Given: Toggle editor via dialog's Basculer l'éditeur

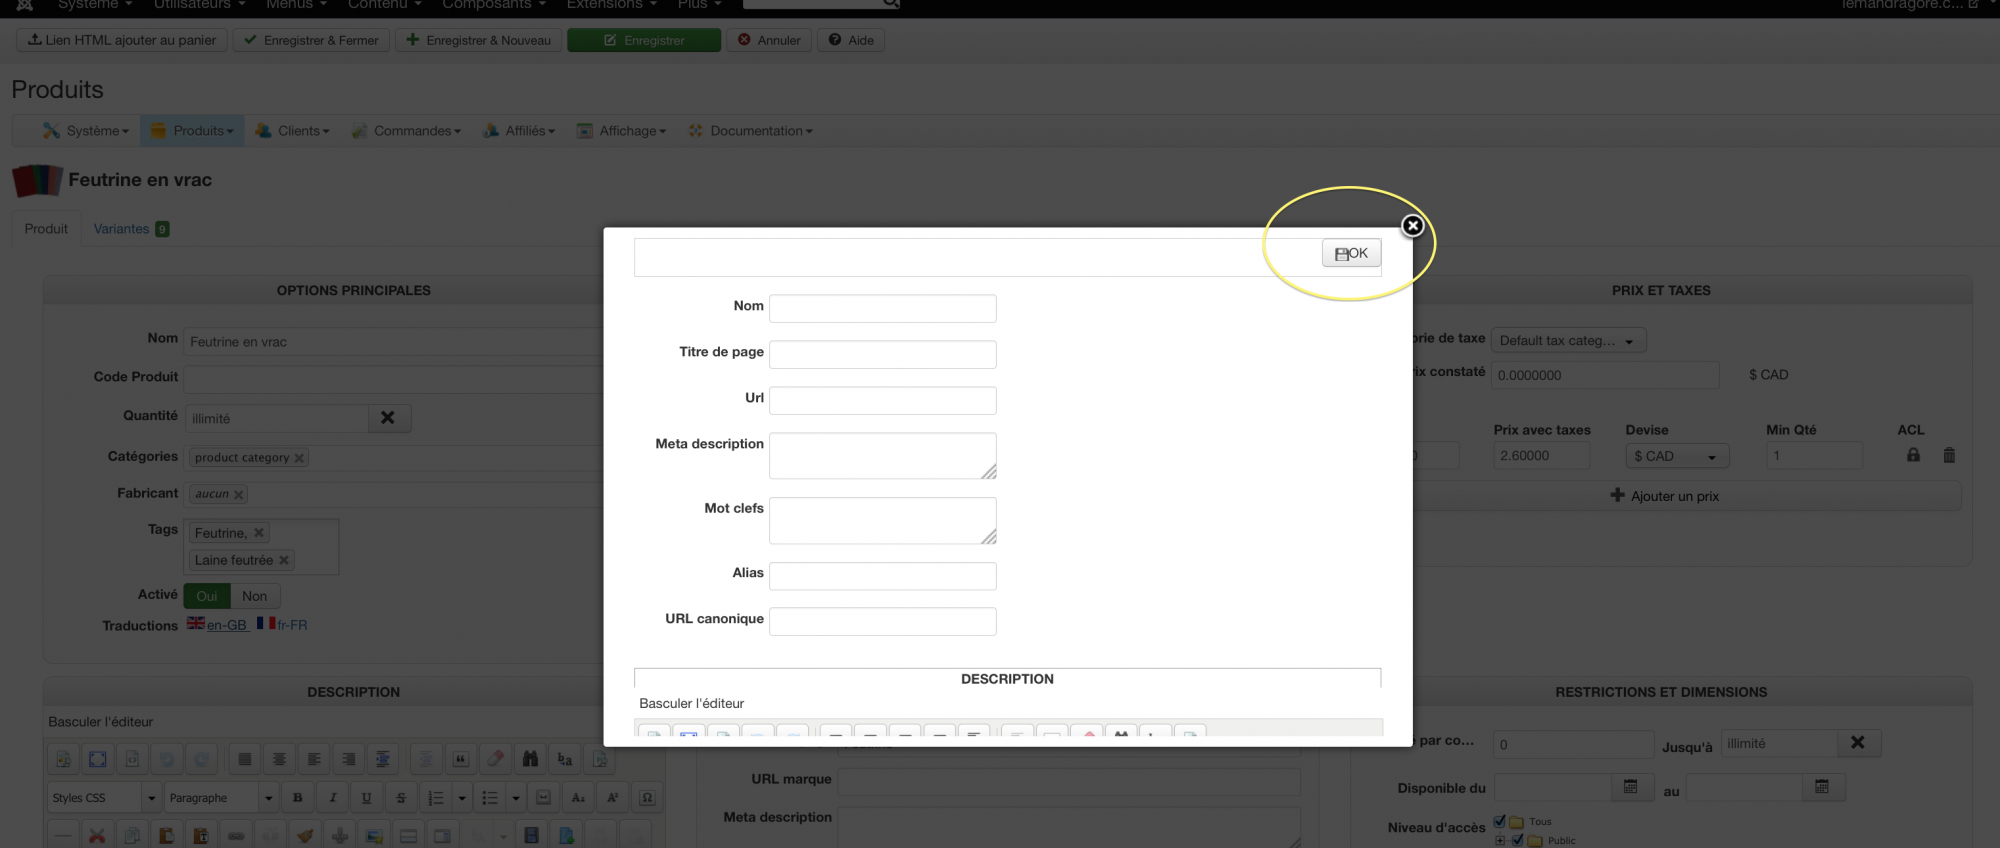Looking at the screenshot, I should click(692, 703).
